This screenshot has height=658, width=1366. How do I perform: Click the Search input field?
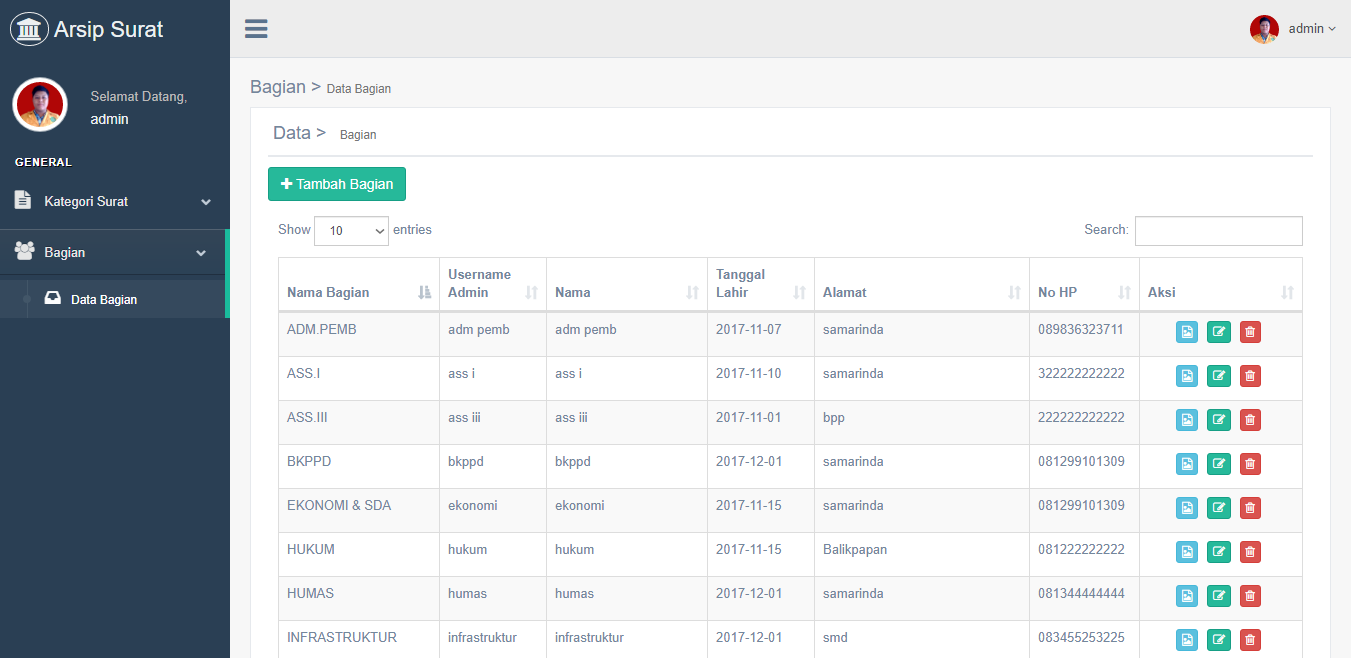(x=1218, y=231)
